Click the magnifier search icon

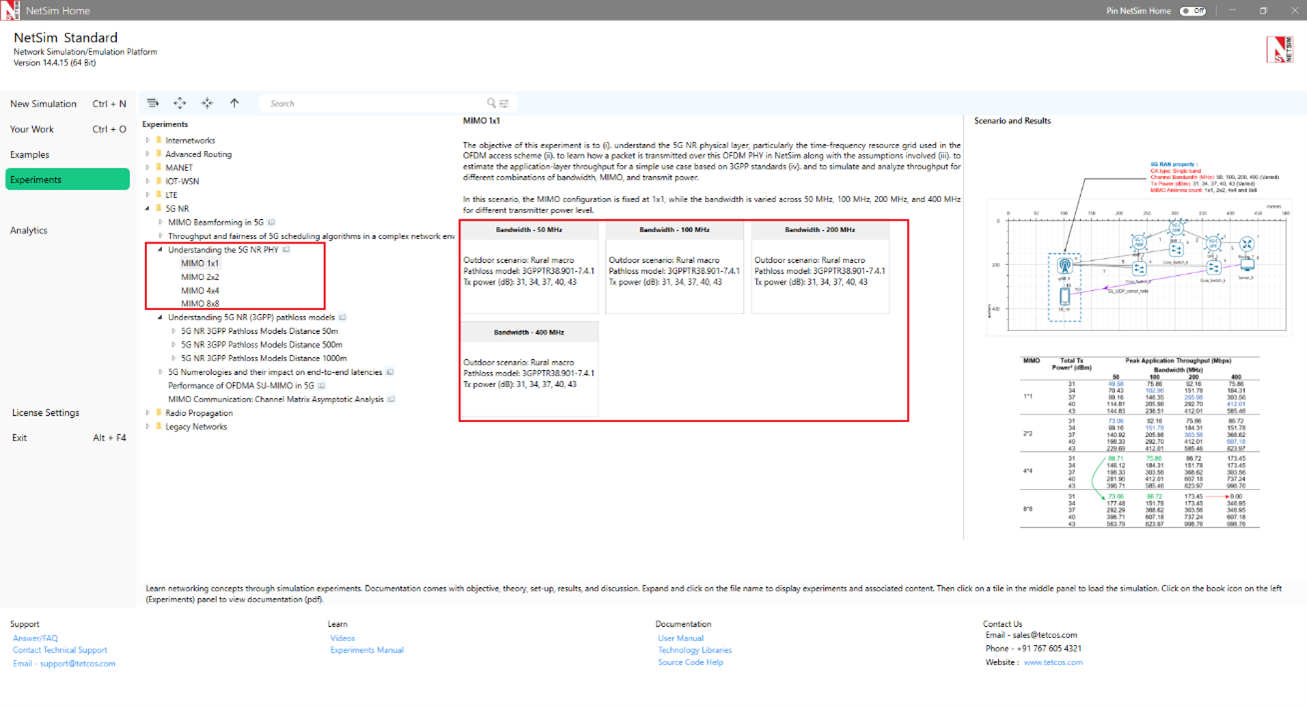click(491, 103)
